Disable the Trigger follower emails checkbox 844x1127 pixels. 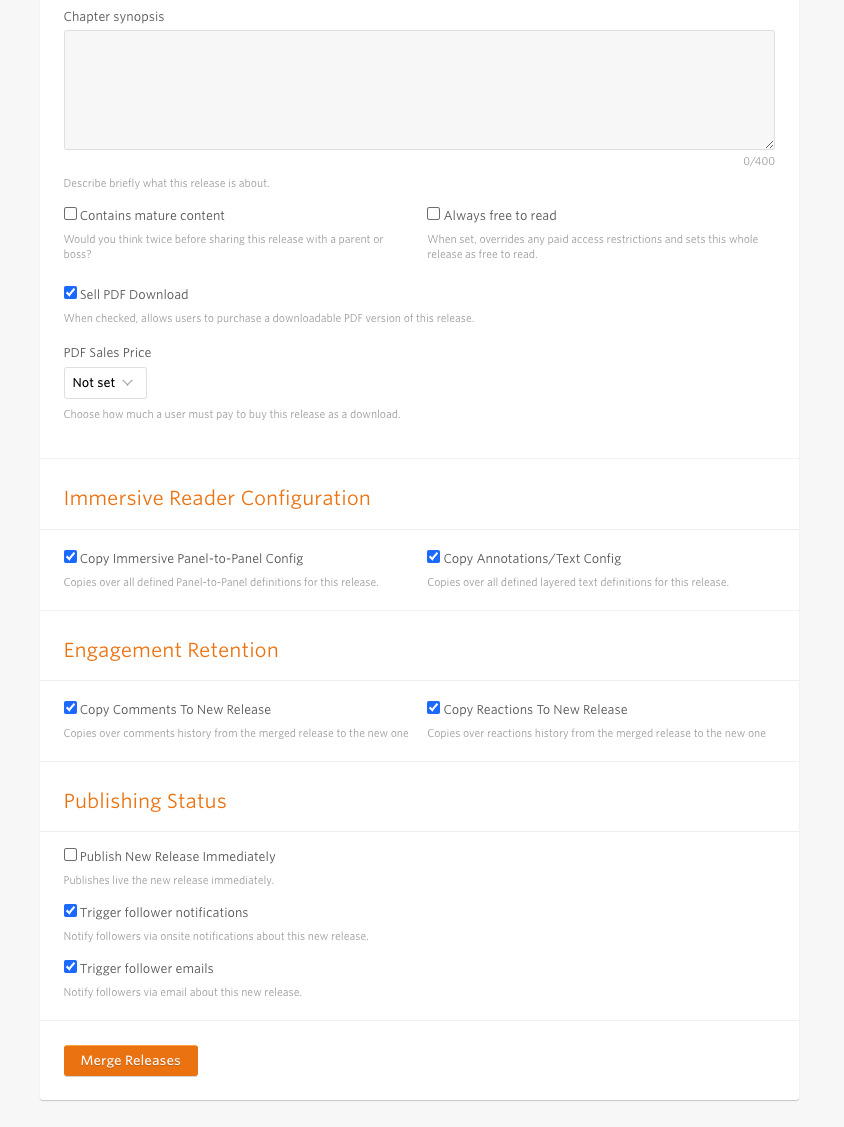coord(70,967)
